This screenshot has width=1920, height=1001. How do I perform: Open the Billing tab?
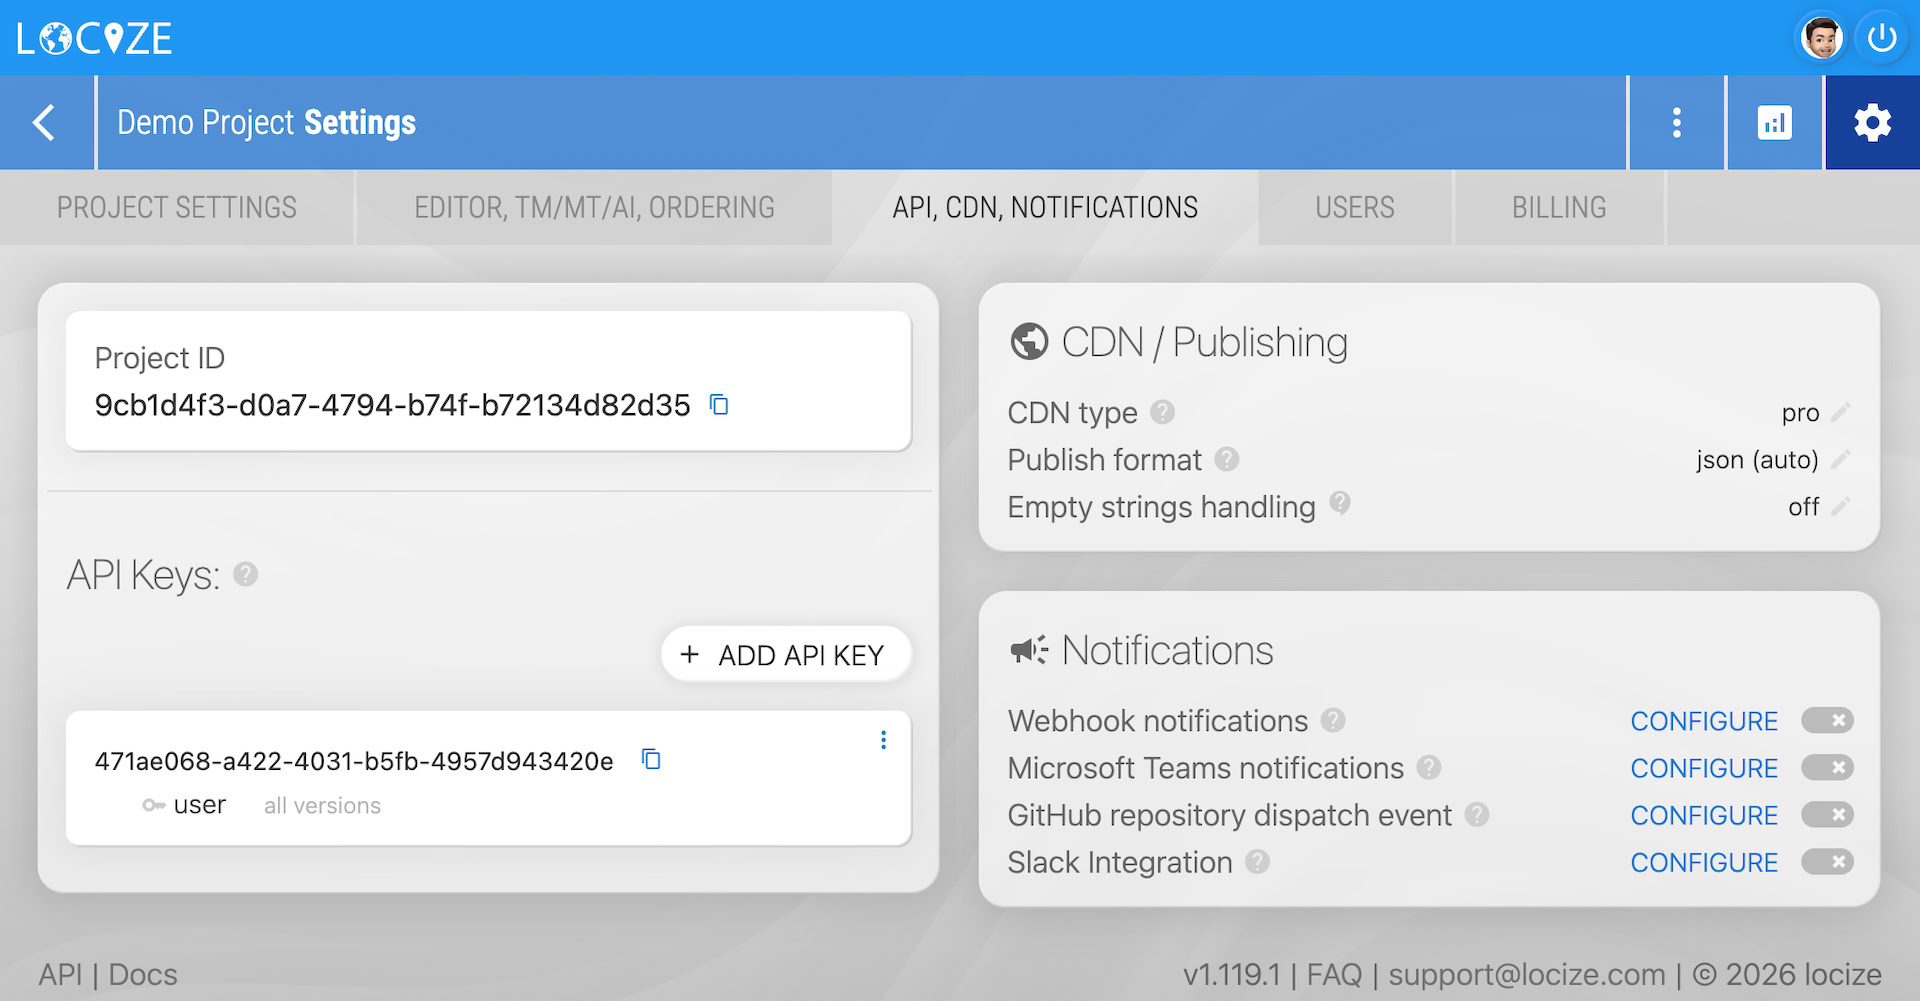[x=1558, y=208]
